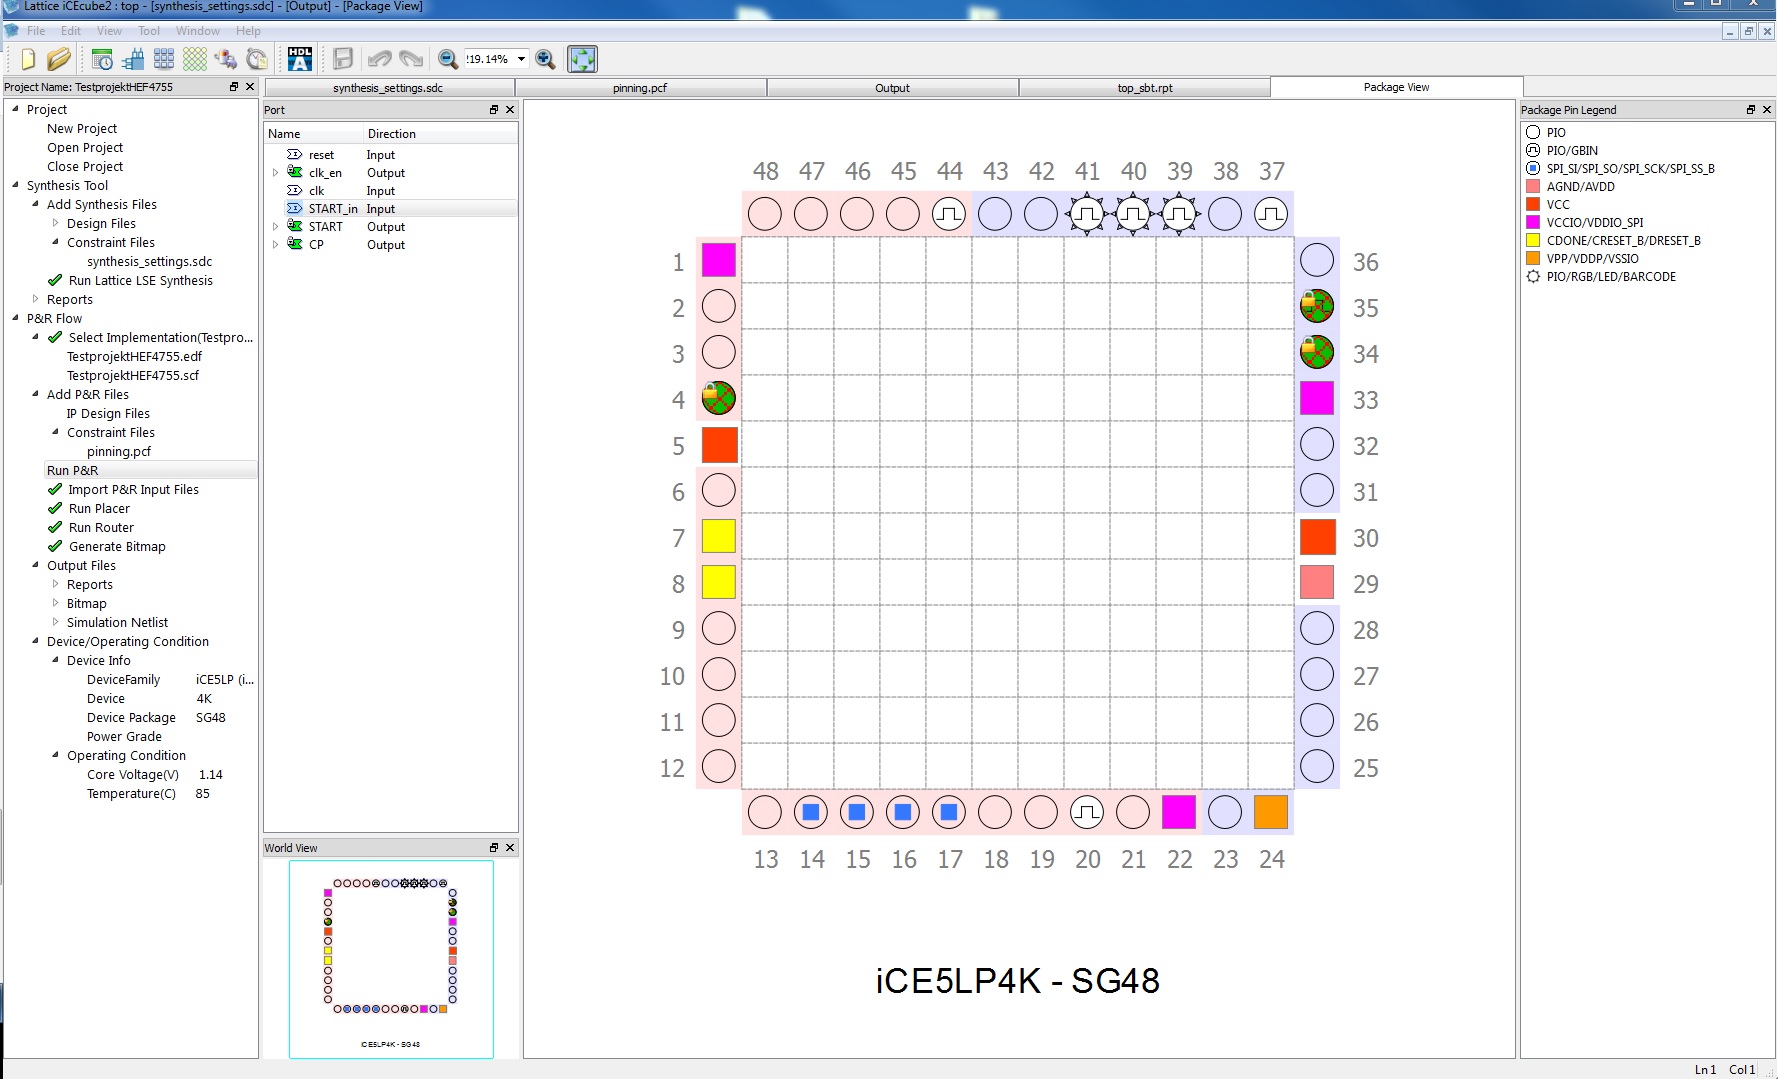Click the Redo arrow icon
1778x1080 pixels.
click(x=411, y=59)
